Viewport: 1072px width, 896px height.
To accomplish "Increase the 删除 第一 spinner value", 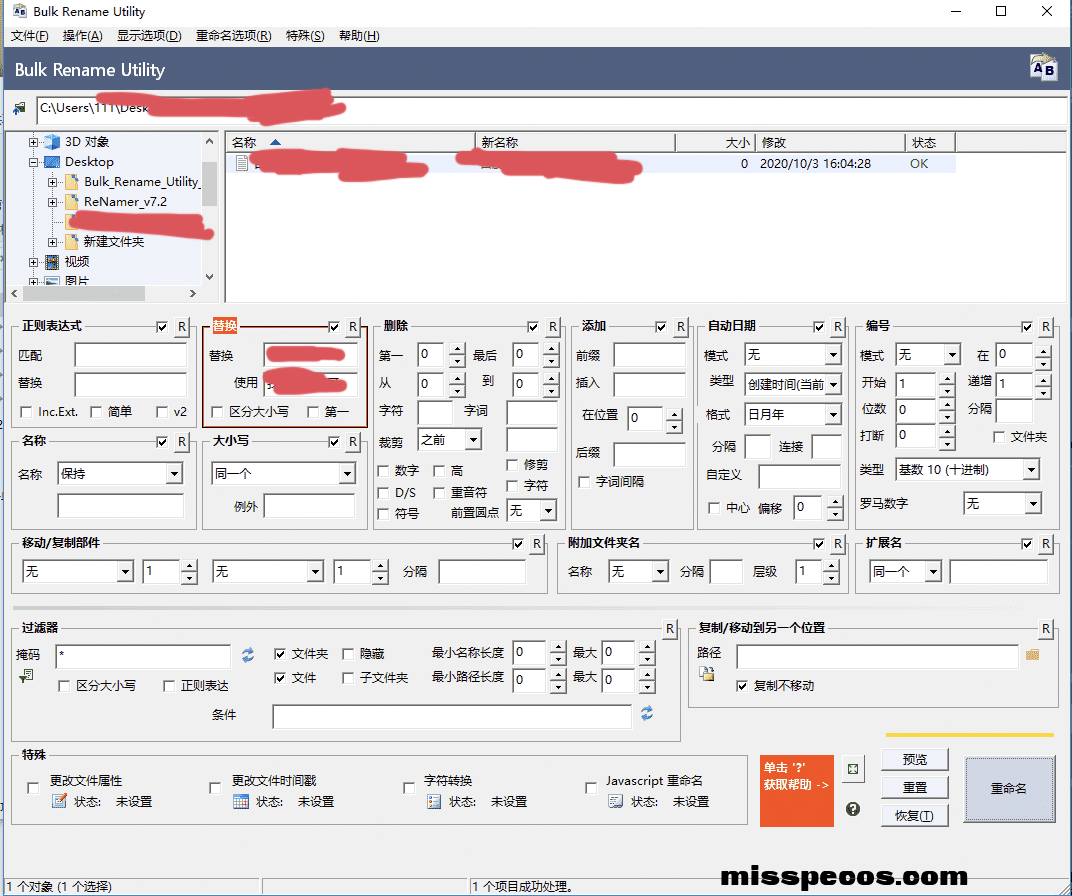I will point(457,349).
